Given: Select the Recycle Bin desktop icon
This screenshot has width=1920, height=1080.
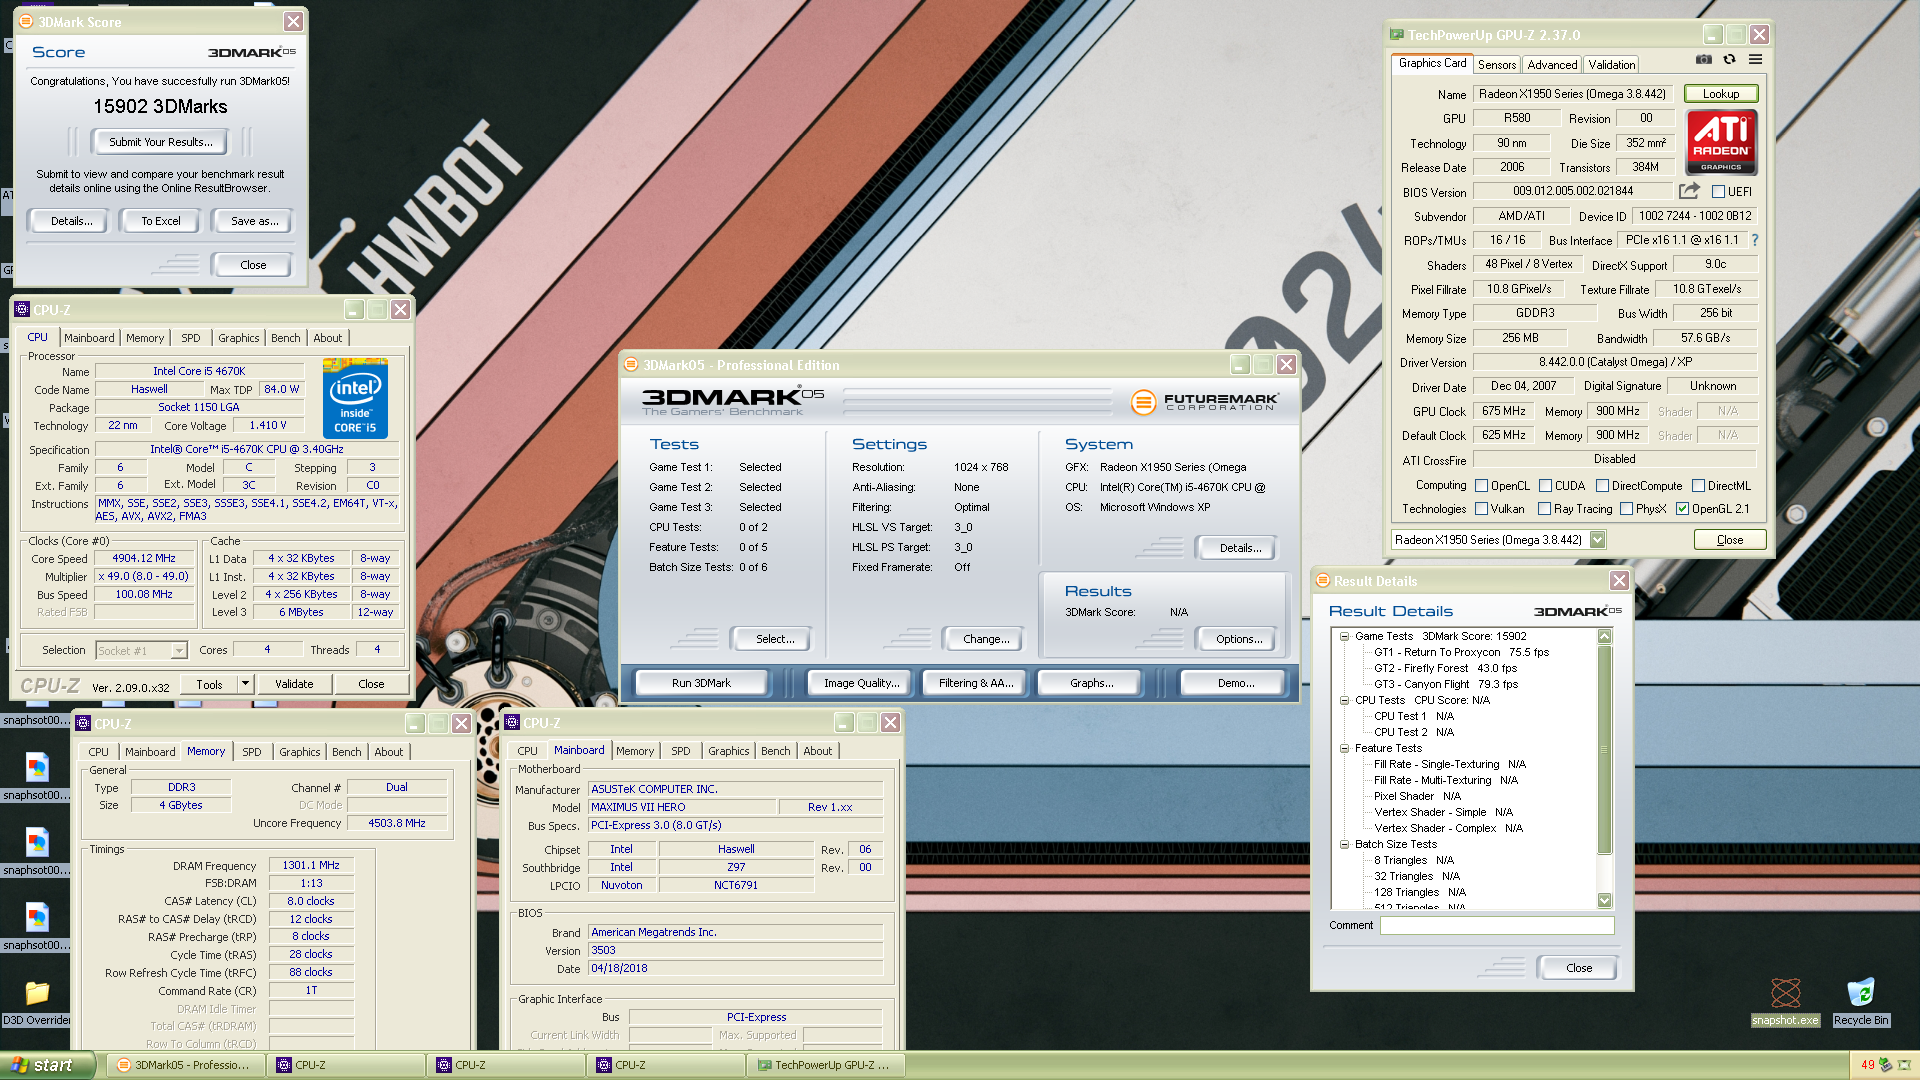Looking at the screenshot, I should click(1860, 1001).
